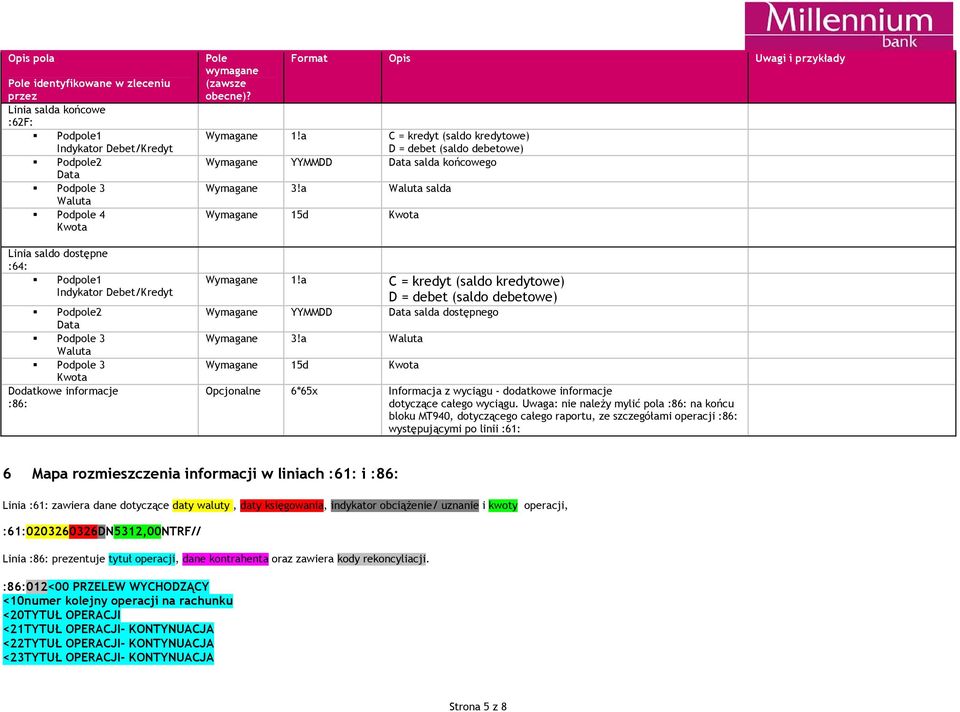Click the large 'D = debet (saldo debetowe)' text
The width and height of the screenshot is (960, 712).
coord(473,297)
